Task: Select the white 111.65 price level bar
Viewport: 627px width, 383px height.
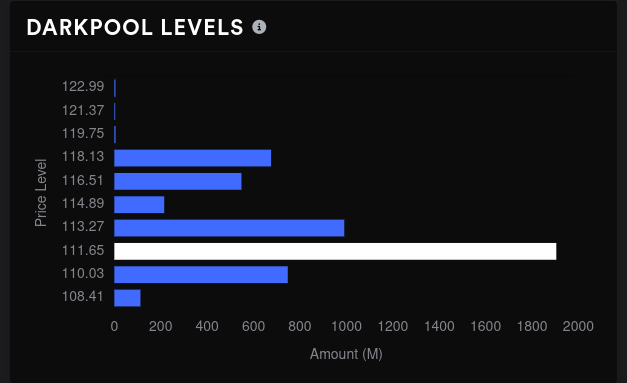Action: click(x=335, y=251)
